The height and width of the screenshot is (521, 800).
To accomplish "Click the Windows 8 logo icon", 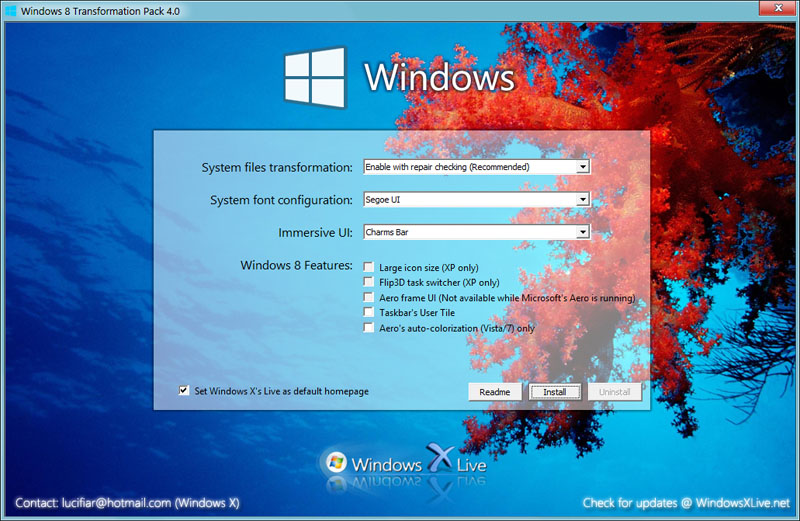I will coord(315,77).
